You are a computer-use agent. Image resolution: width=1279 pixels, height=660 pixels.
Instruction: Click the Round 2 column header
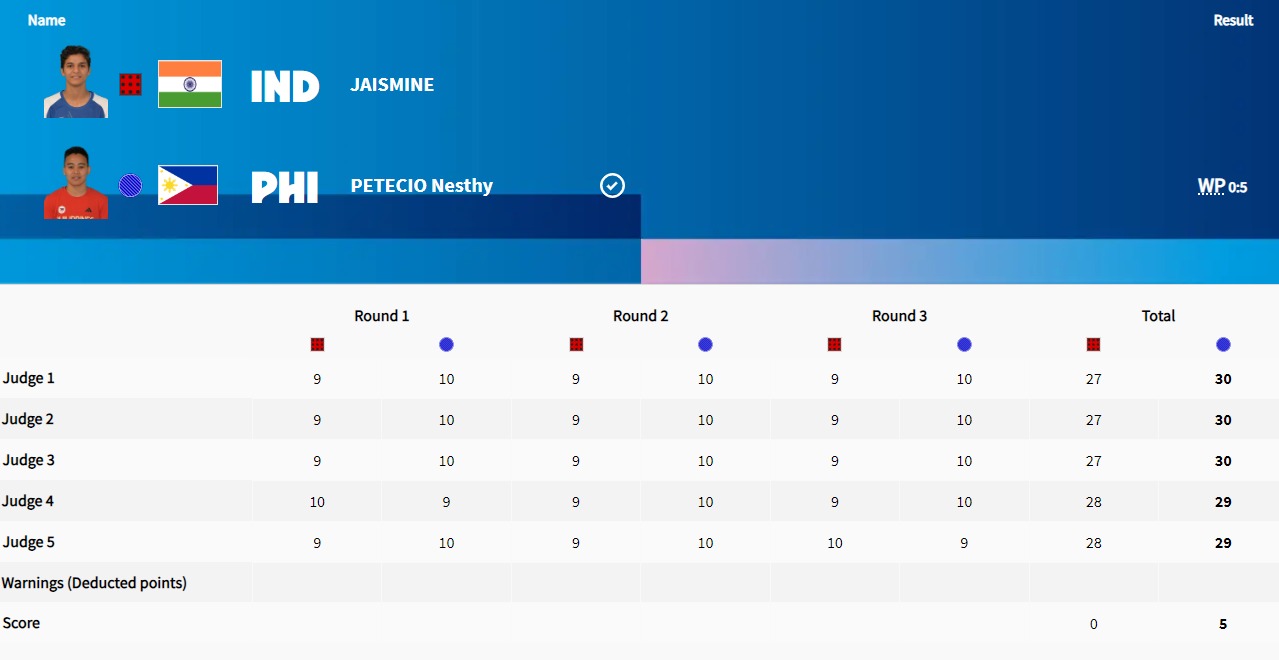pyautogui.click(x=641, y=316)
